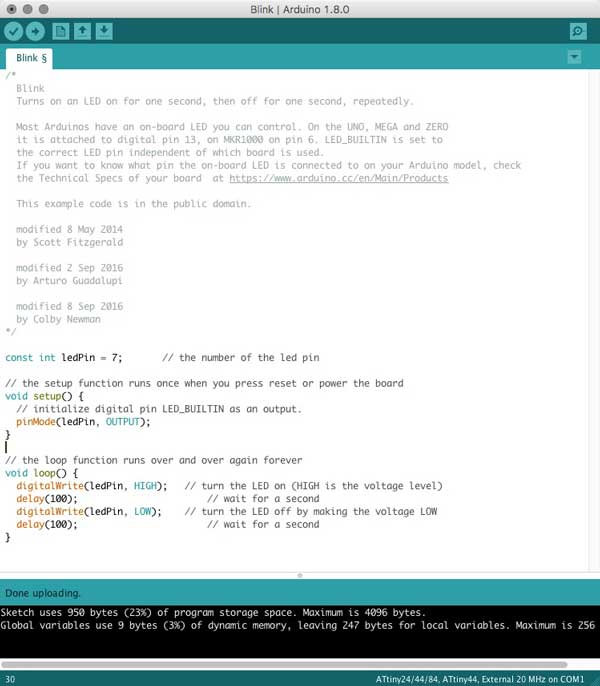Click 'Turns on an LED on for one second' comment
The width and height of the screenshot is (600, 686).
[215, 102]
